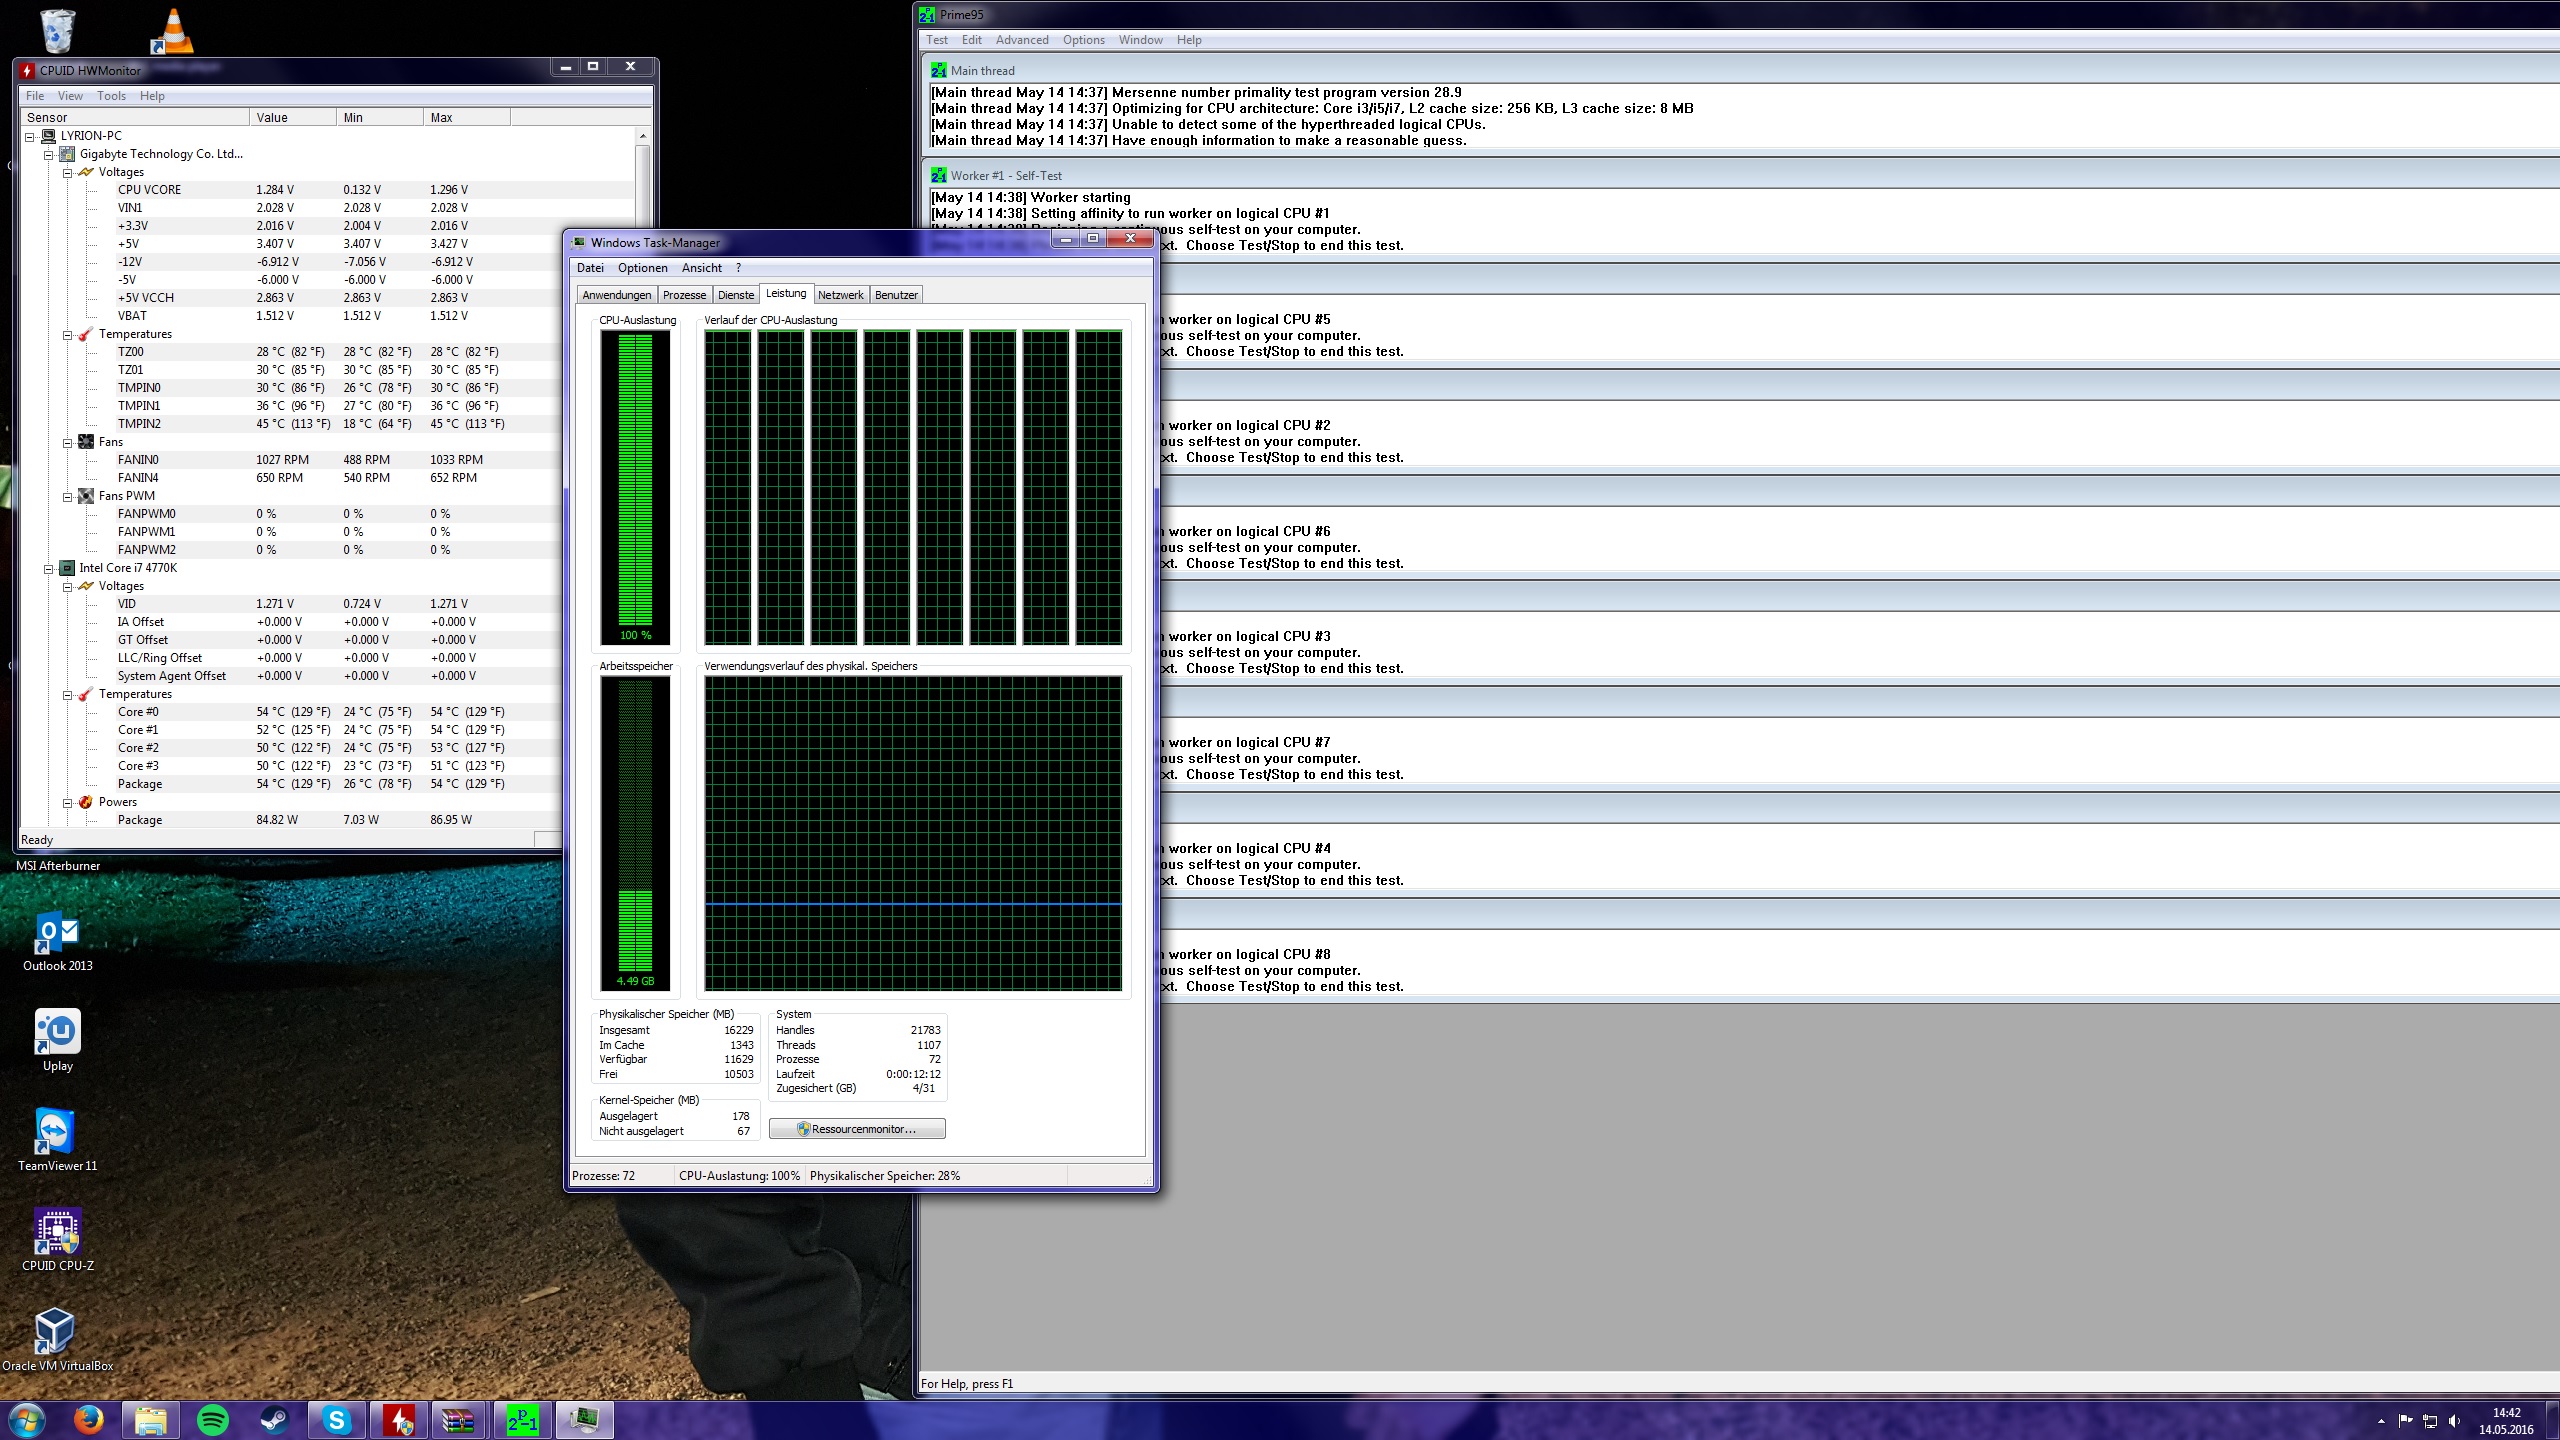Click the Value column header

pyautogui.click(x=290, y=118)
